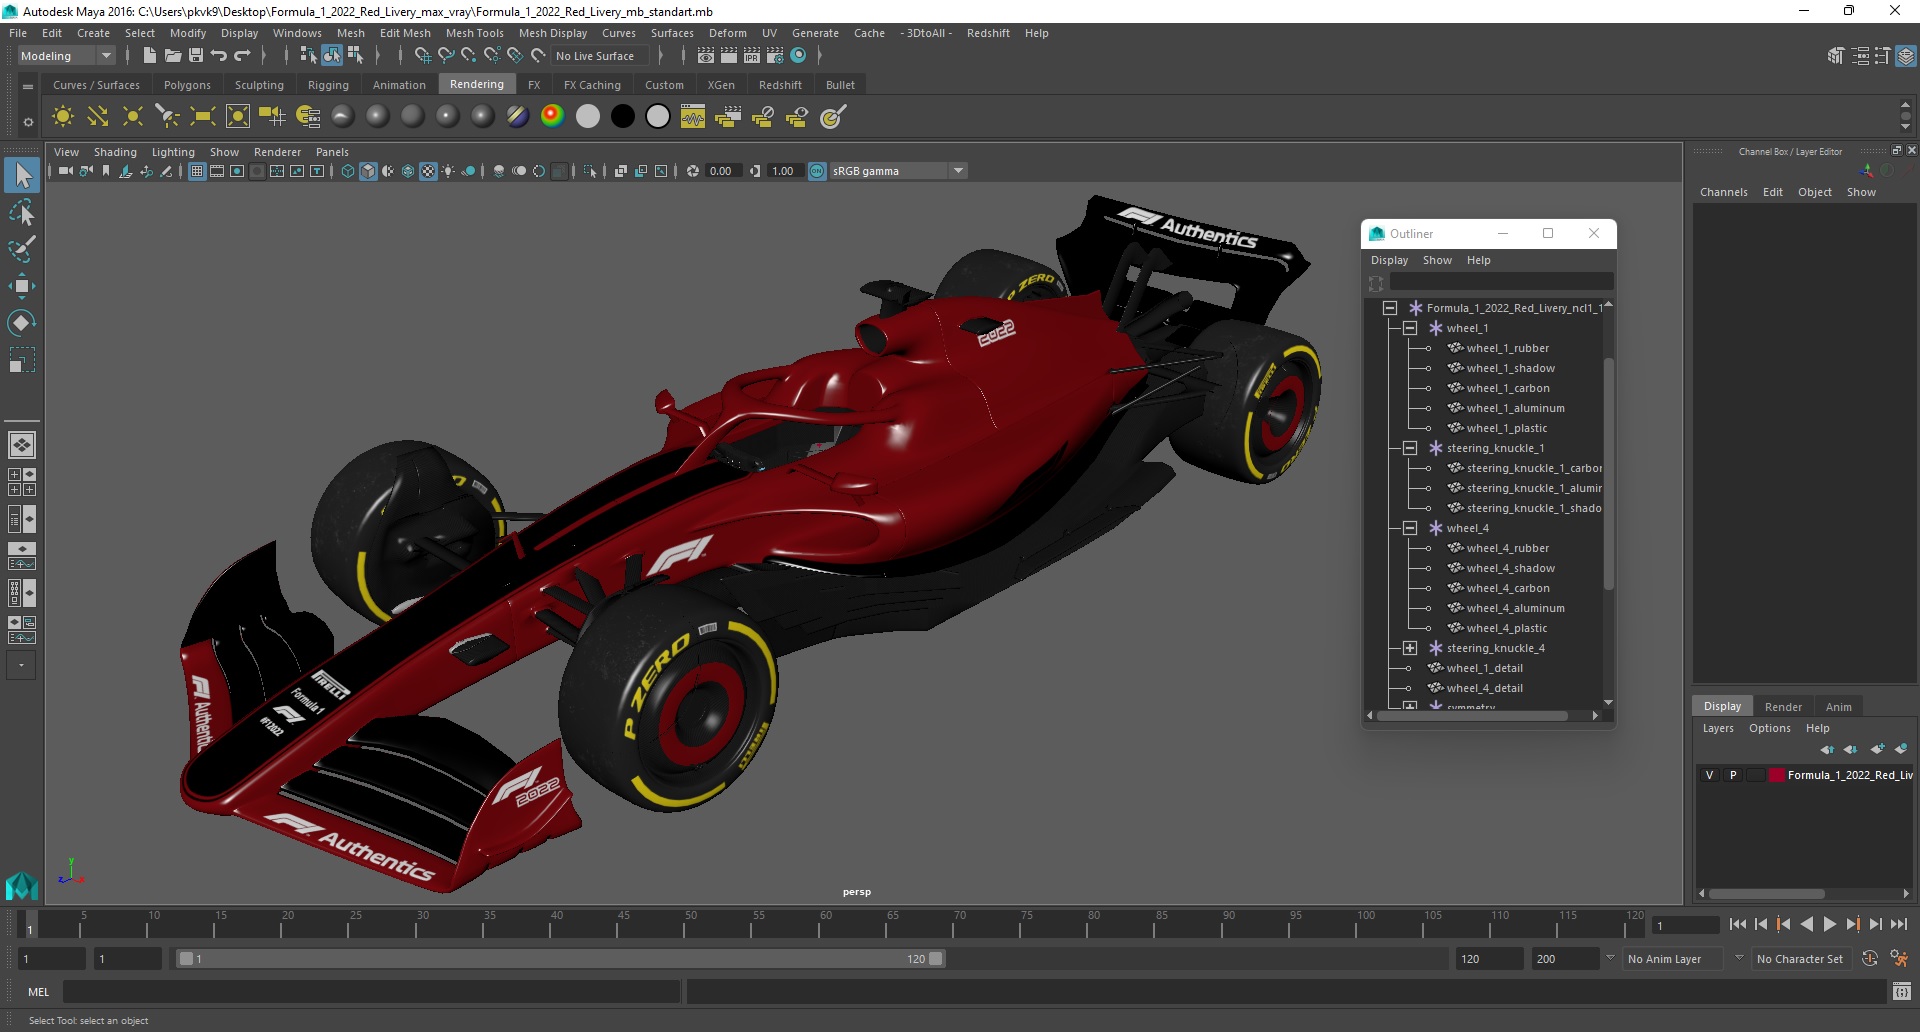This screenshot has width=1920, height=1032.
Task: Open the IPR render icon
Action: (752, 56)
